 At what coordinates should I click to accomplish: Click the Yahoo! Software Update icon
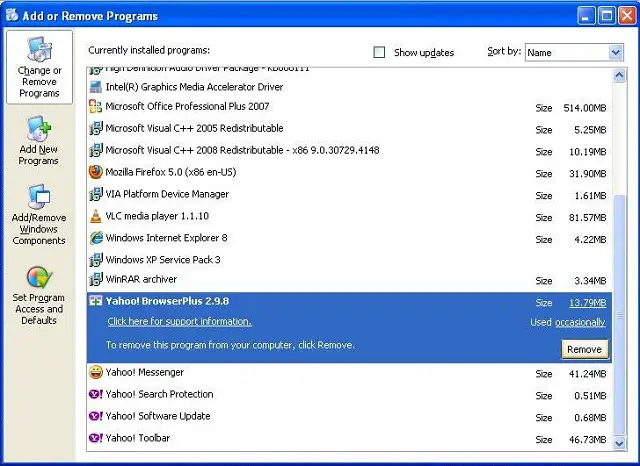96,416
